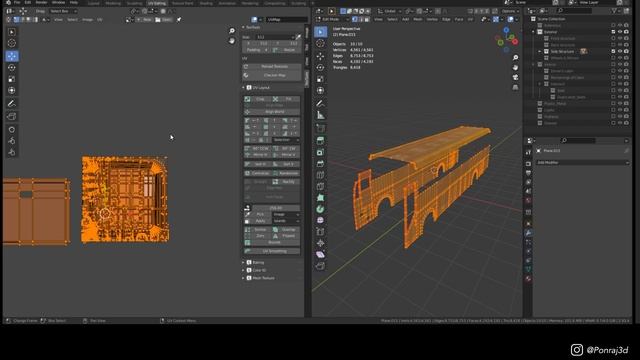The height and width of the screenshot is (360, 640).
Task: Pin the image in UV editor header
Action: click(179, 20)
